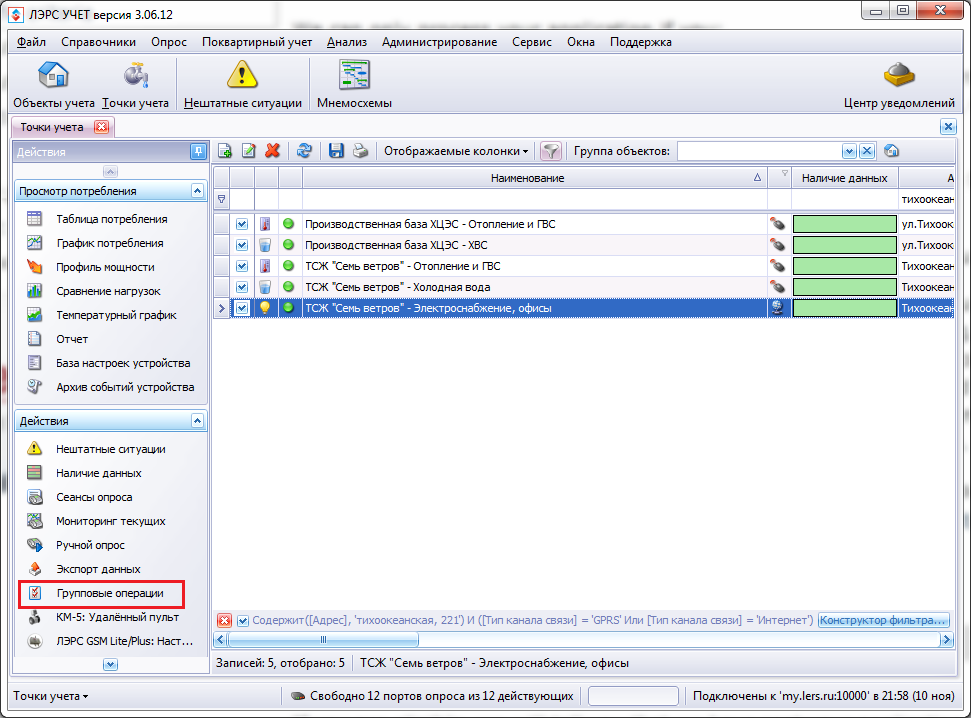Refresh the list with the blue arrows icon
Image resolution: width=971 pixels, height=718 pixels.
click(x=304, y=151)
